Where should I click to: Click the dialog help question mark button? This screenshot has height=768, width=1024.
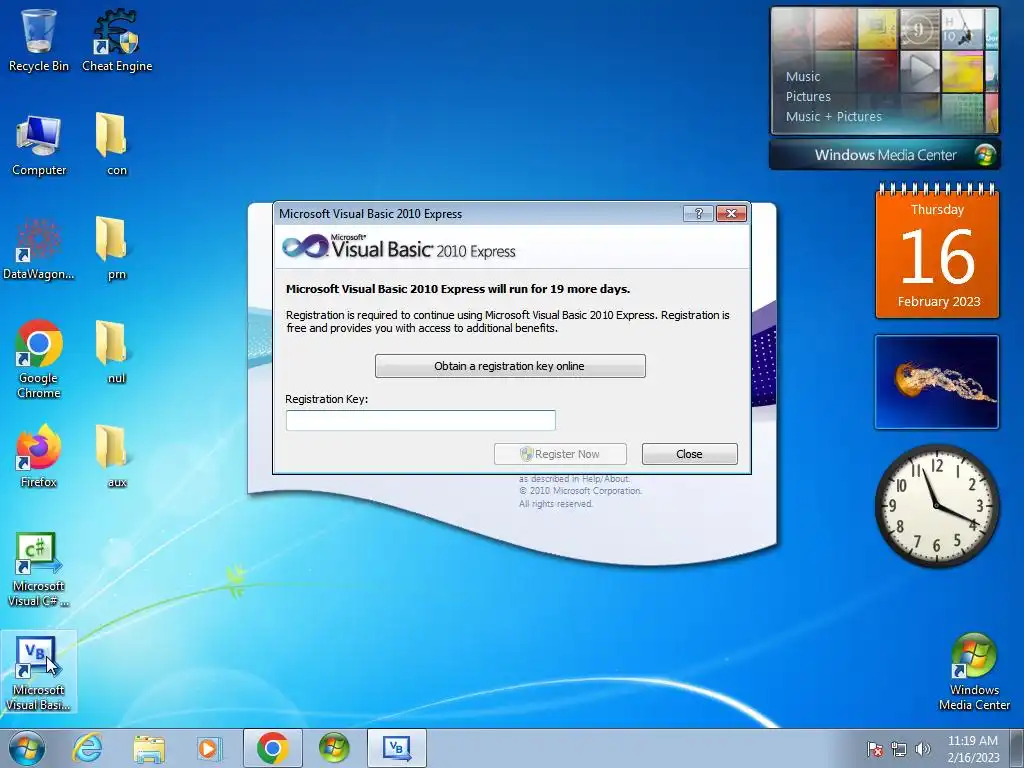(698, 214)
